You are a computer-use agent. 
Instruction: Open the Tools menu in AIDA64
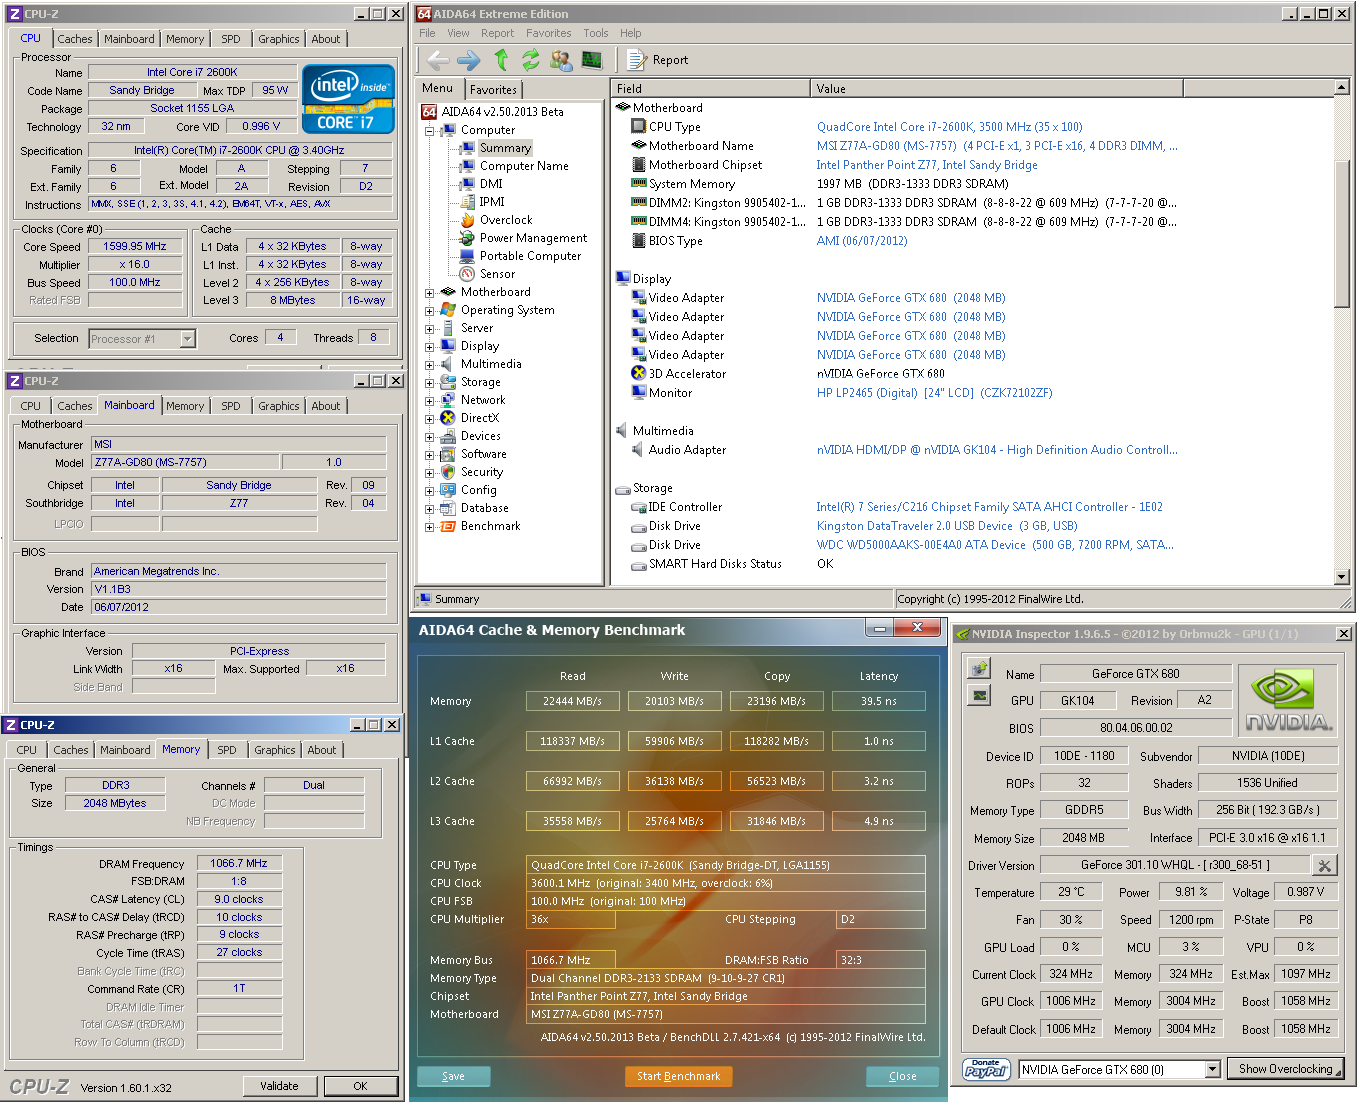point(596,33)
